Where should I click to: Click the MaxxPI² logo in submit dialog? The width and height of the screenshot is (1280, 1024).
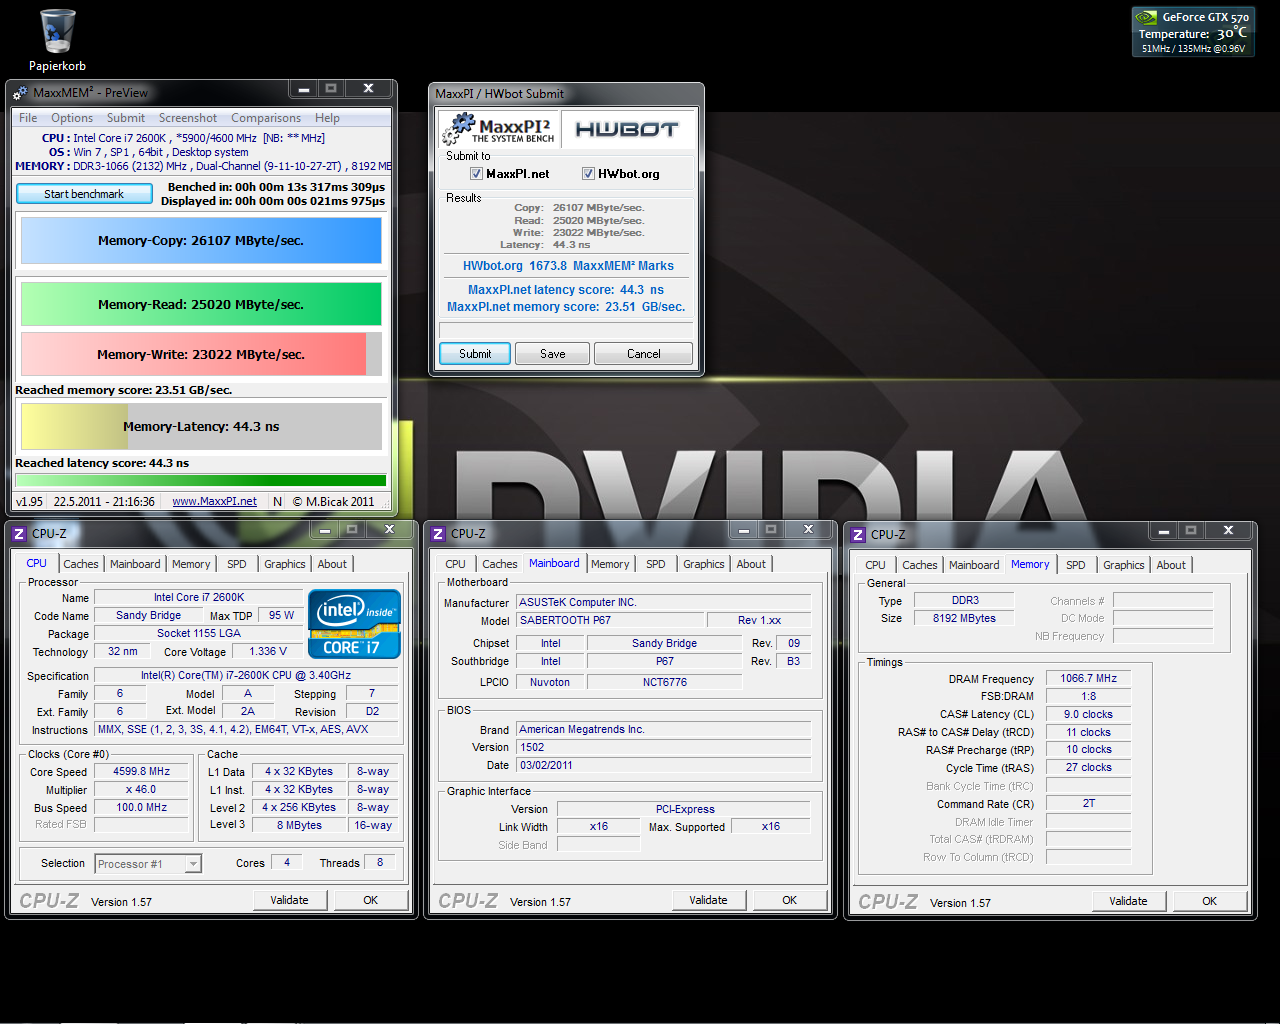pyautogui.click(x=498, y=130)
